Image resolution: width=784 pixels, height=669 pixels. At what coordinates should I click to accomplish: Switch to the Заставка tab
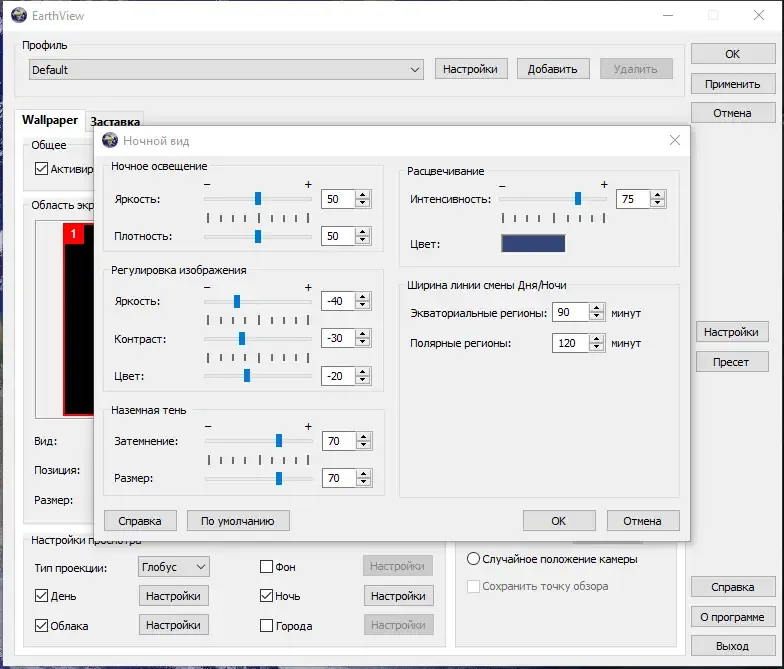pyautogui.click(x=115, y=122)
